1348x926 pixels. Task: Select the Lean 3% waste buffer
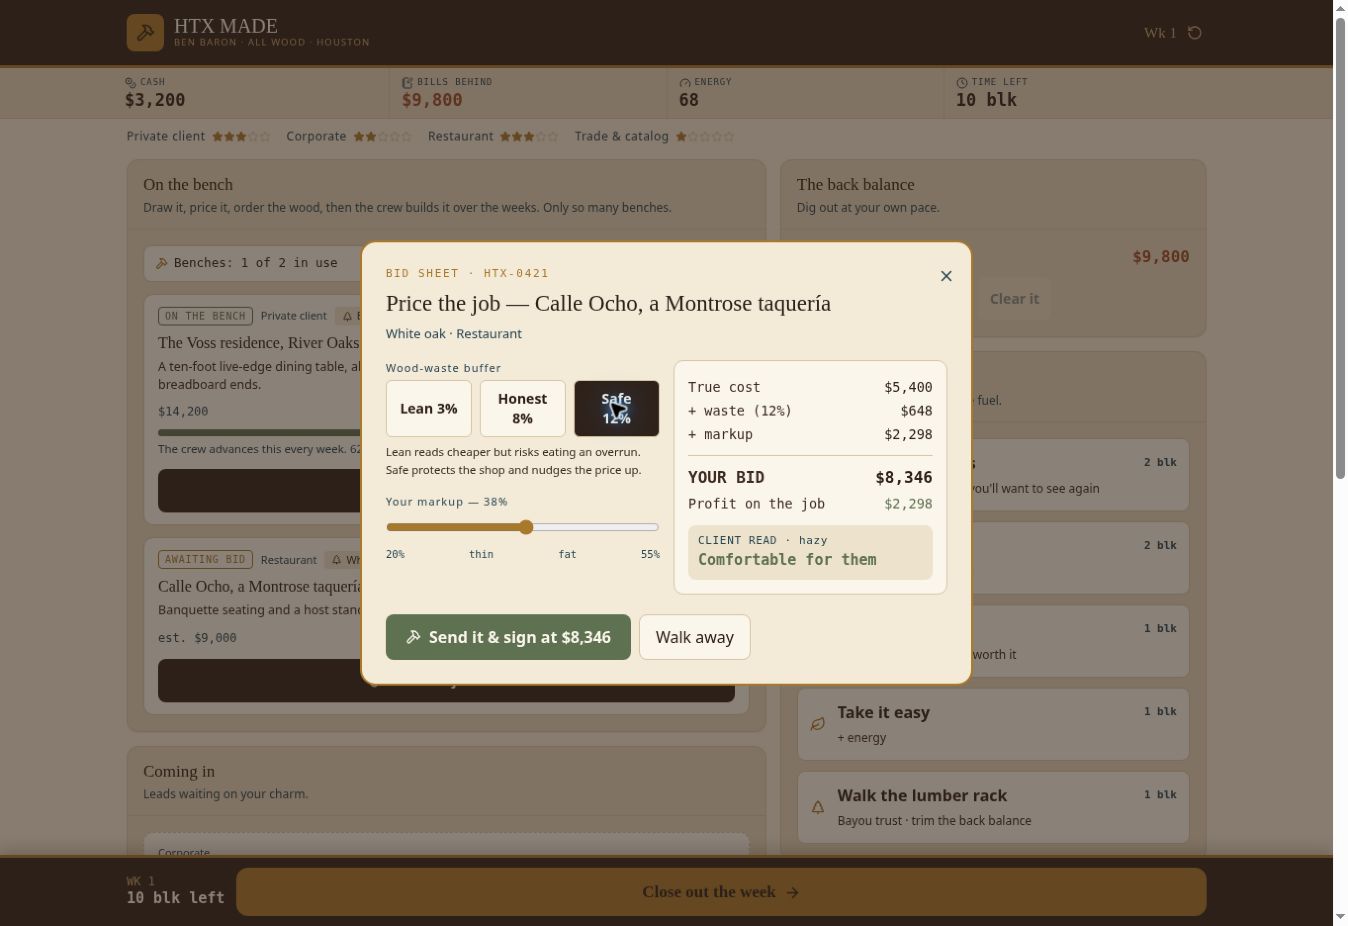point(429,408)
